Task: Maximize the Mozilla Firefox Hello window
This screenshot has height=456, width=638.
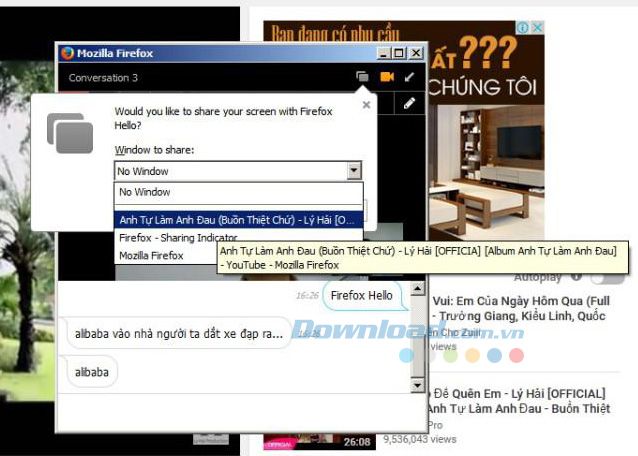Action: click(400, 53)
